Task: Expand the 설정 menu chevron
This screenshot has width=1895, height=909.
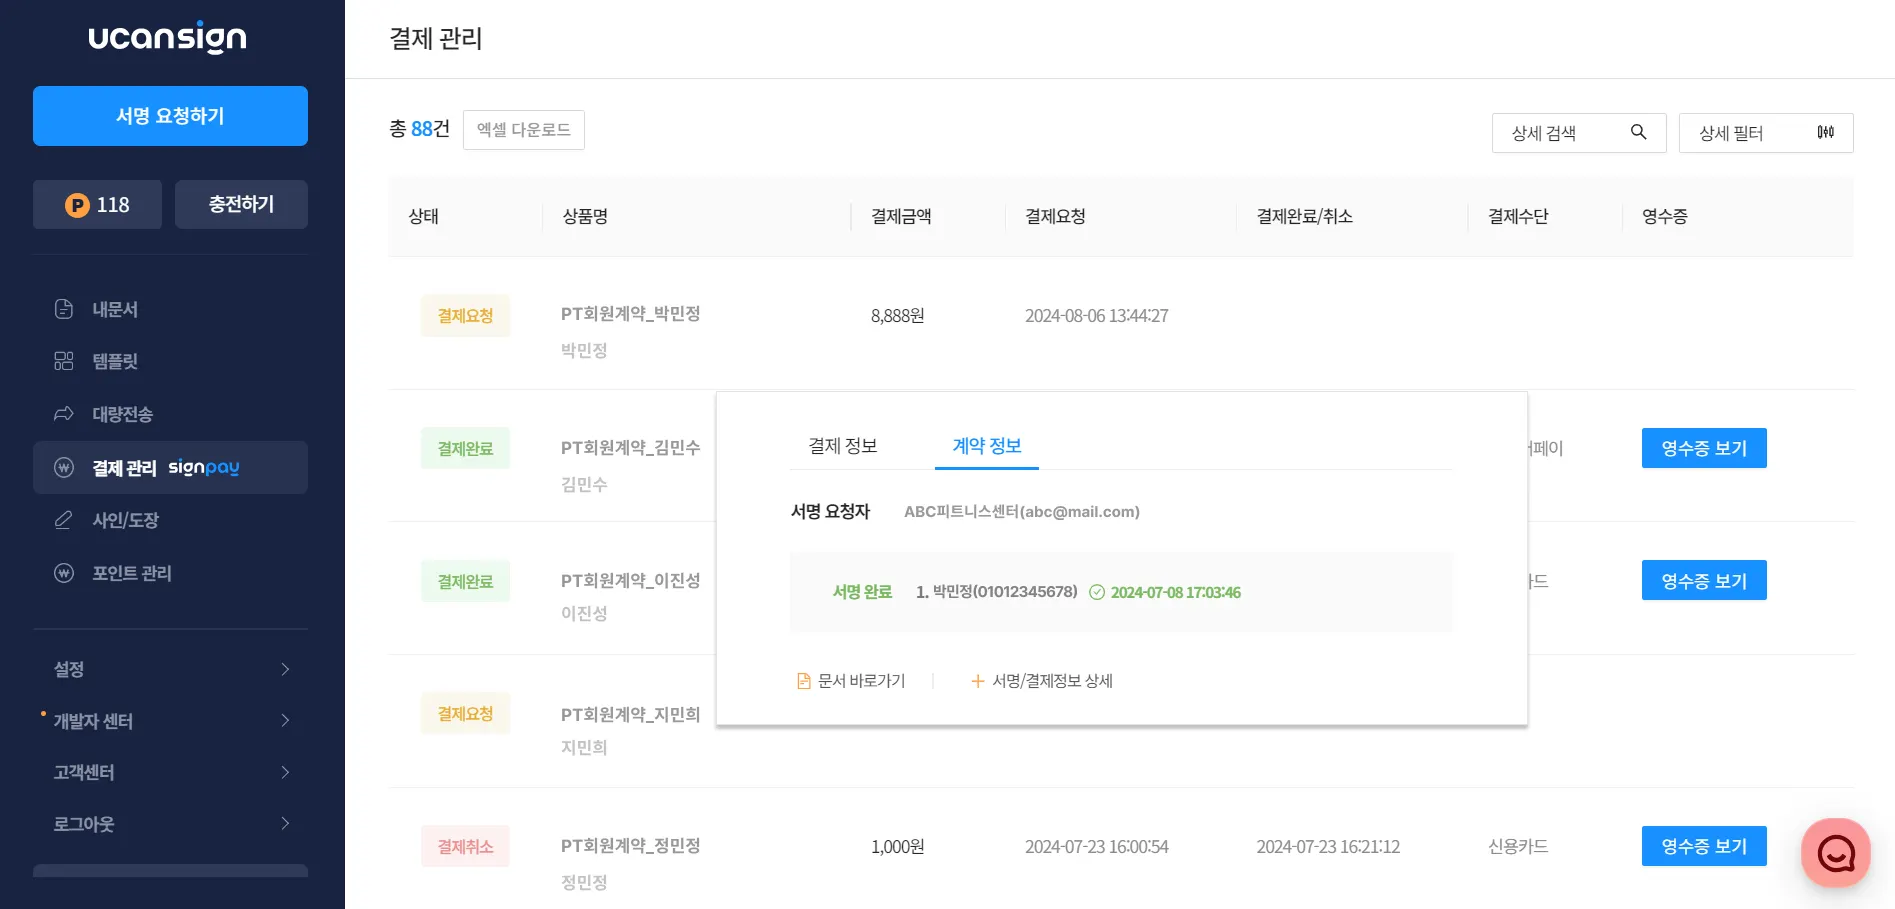Action: coord(285,669)
